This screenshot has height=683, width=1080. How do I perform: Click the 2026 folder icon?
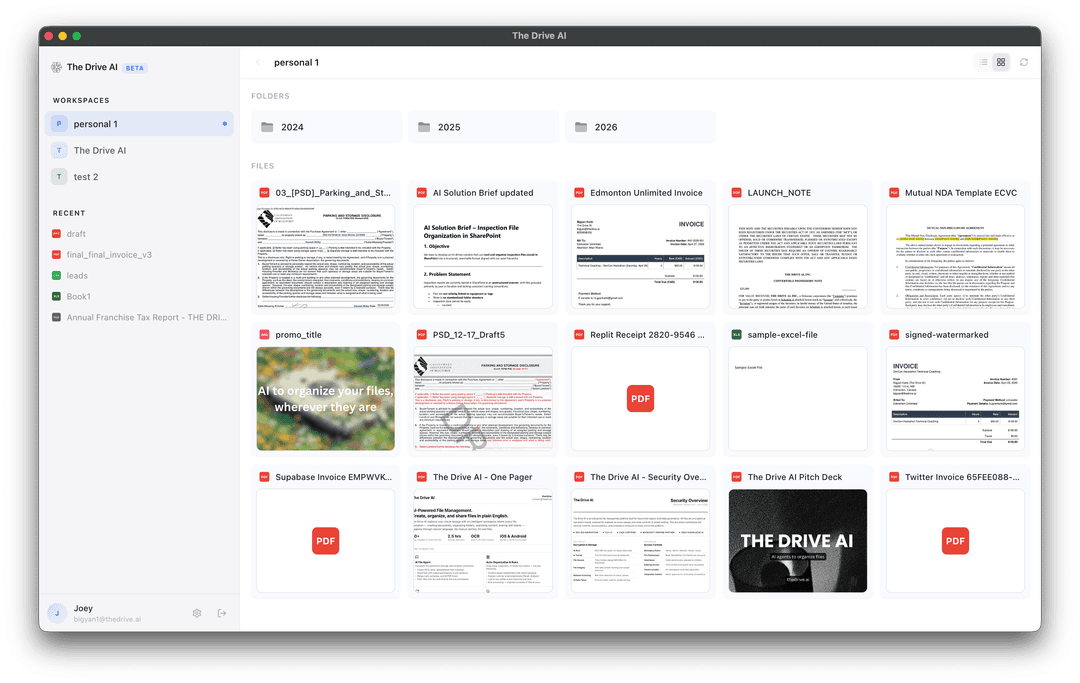581,127
